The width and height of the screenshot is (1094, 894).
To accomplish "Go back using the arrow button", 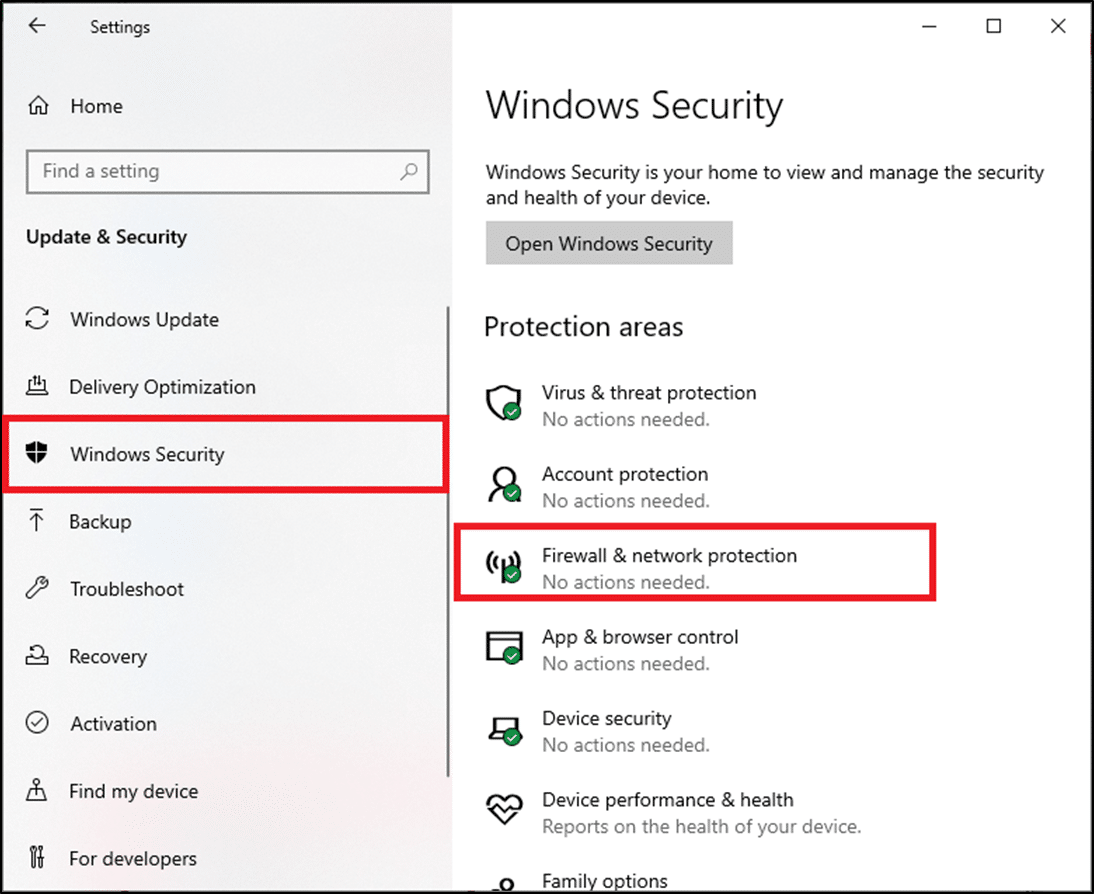I will click(x=36, y=26).
